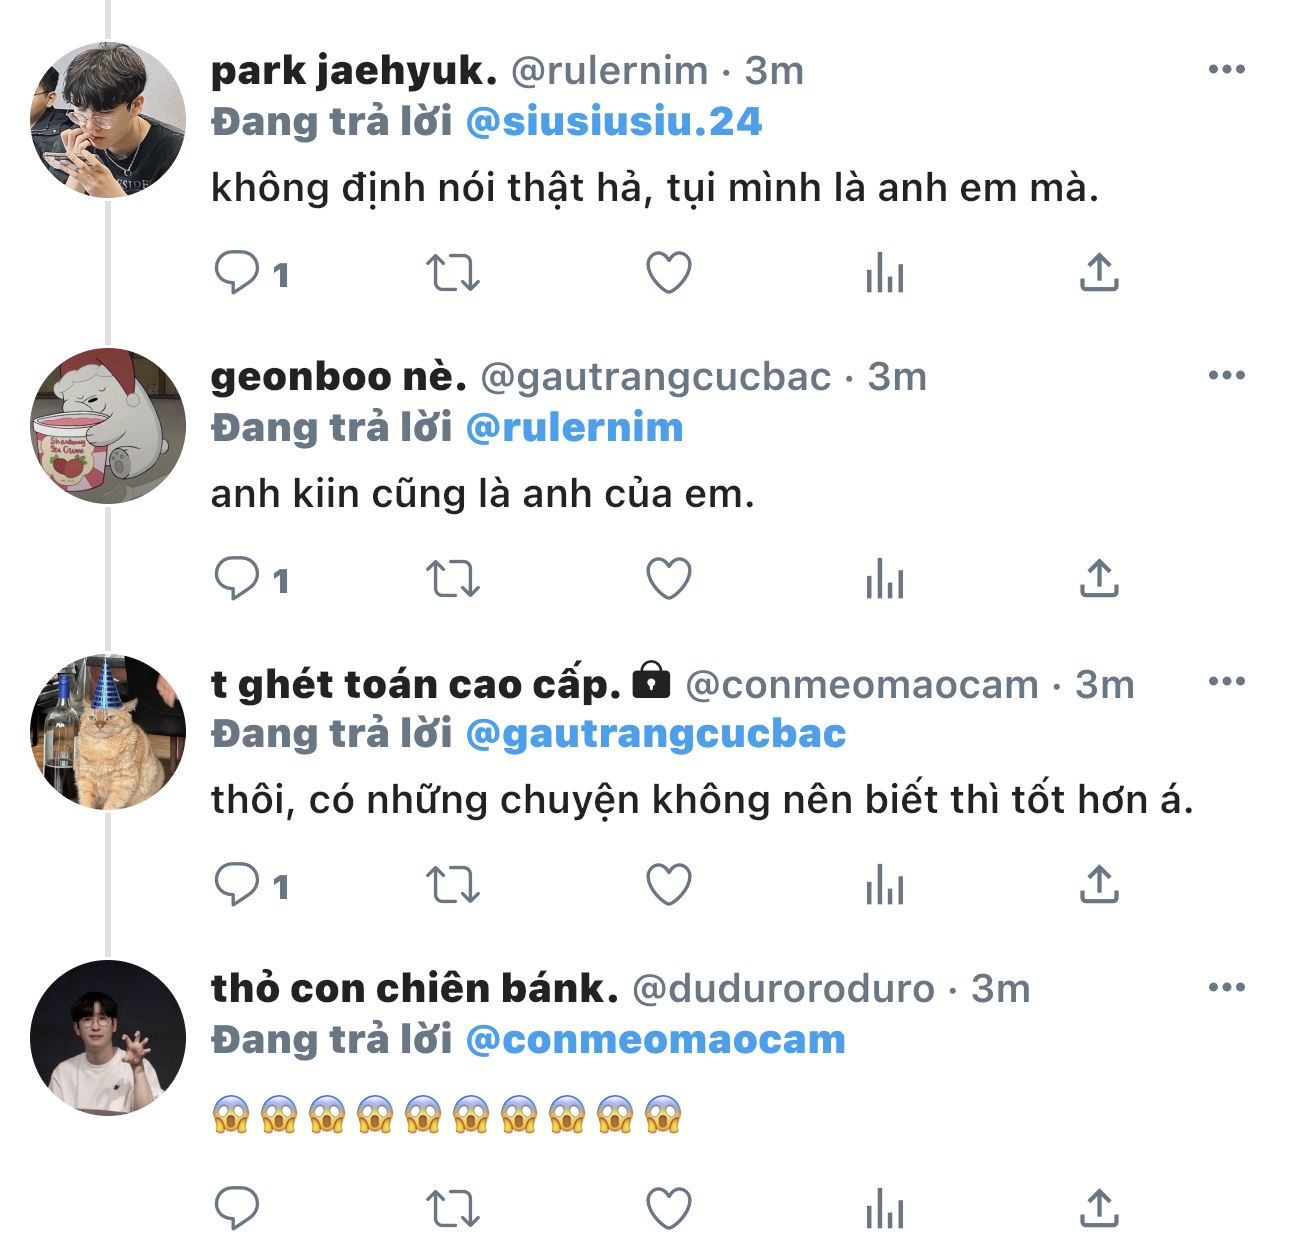Share thỏ con chiên bánk's emoji tweet
Image resolution: width=1290 pixels, height=1247 pixels.
click(1099, 1207)
